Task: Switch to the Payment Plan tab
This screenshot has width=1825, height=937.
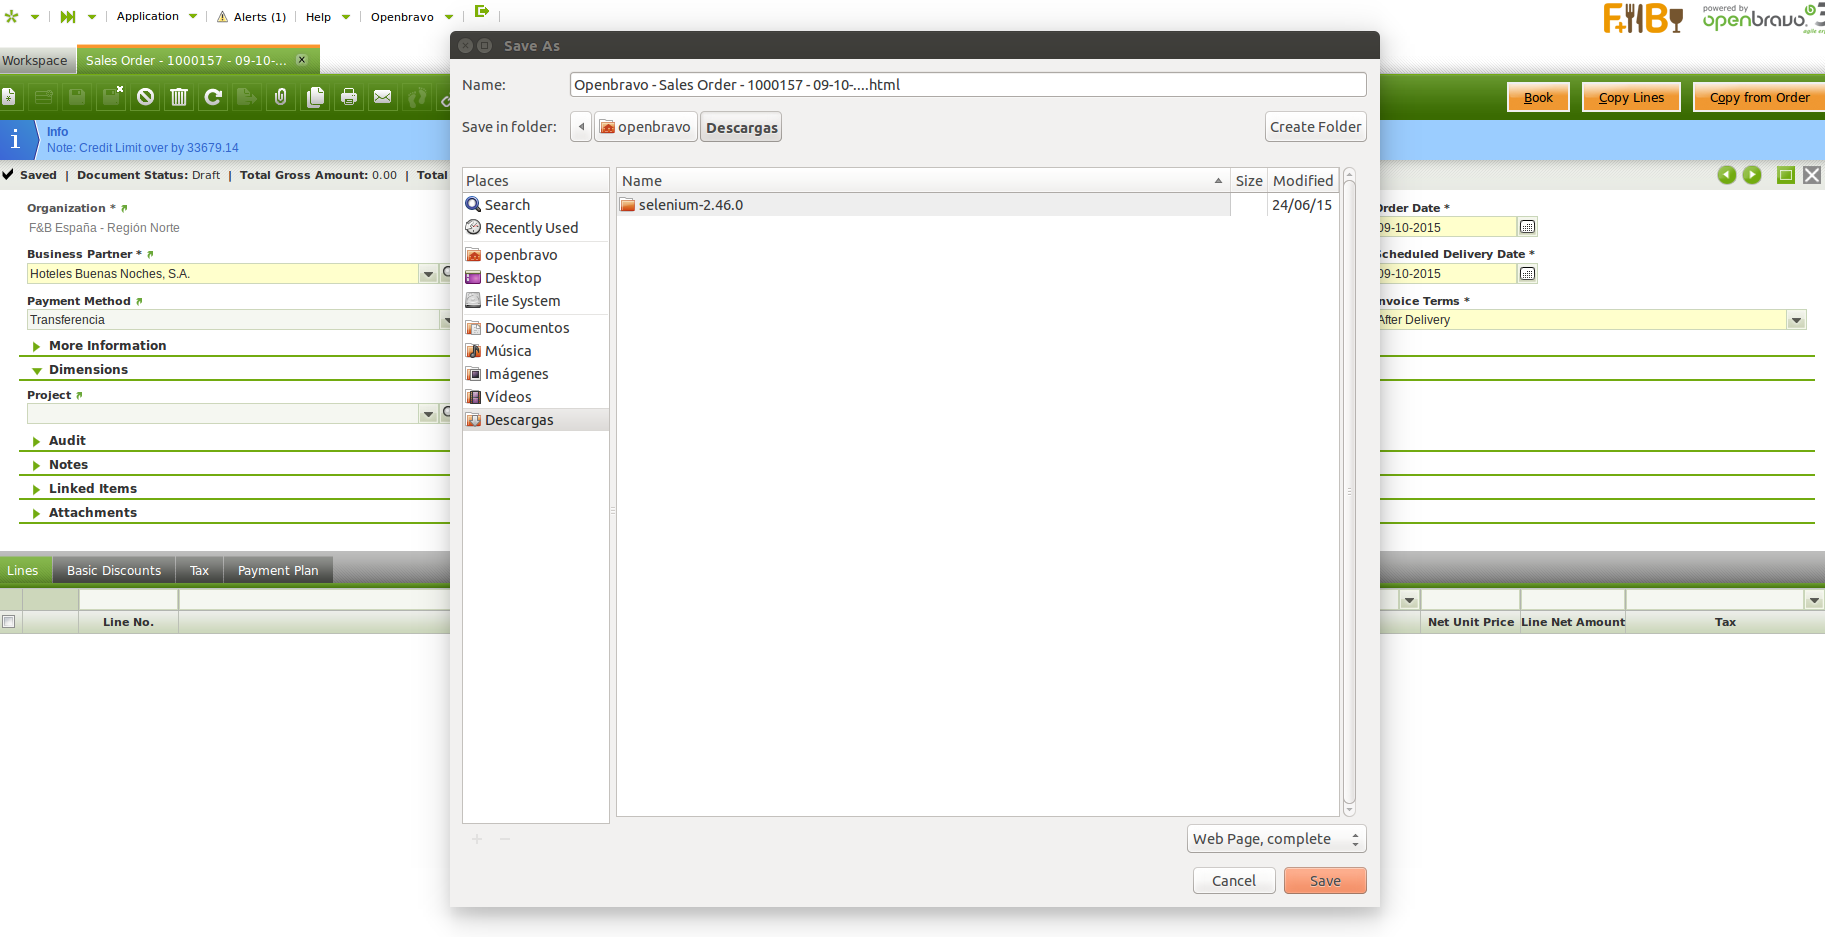Action: tap(278, 571)
